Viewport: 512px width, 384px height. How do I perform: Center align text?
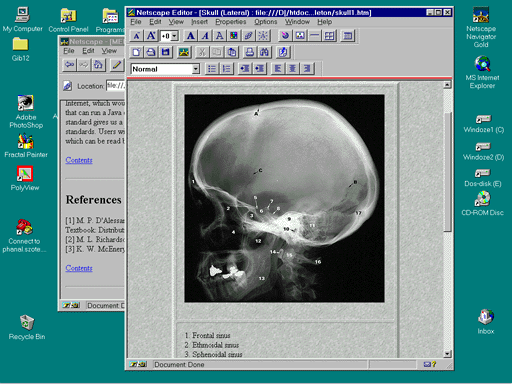click(292, 69)
